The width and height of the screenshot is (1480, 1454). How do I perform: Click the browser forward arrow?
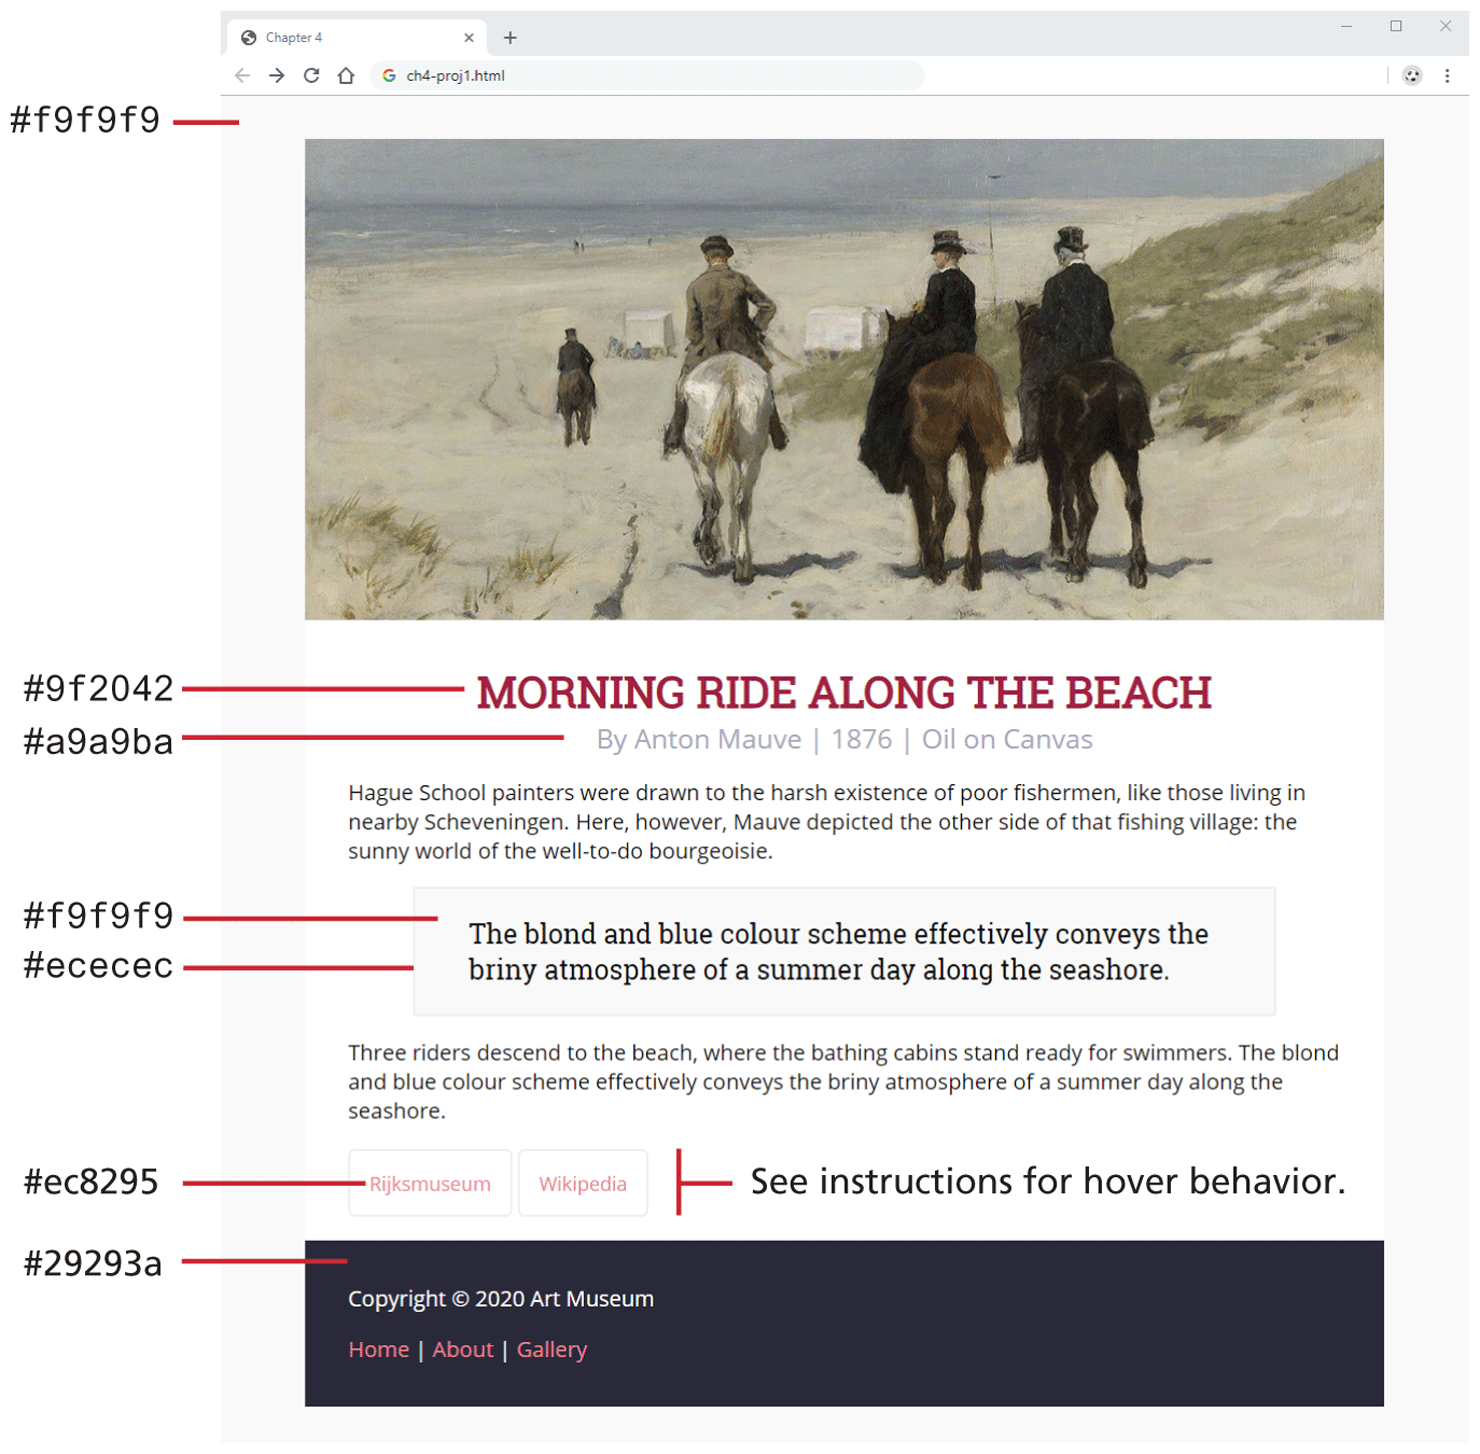(x=277, y=76)
